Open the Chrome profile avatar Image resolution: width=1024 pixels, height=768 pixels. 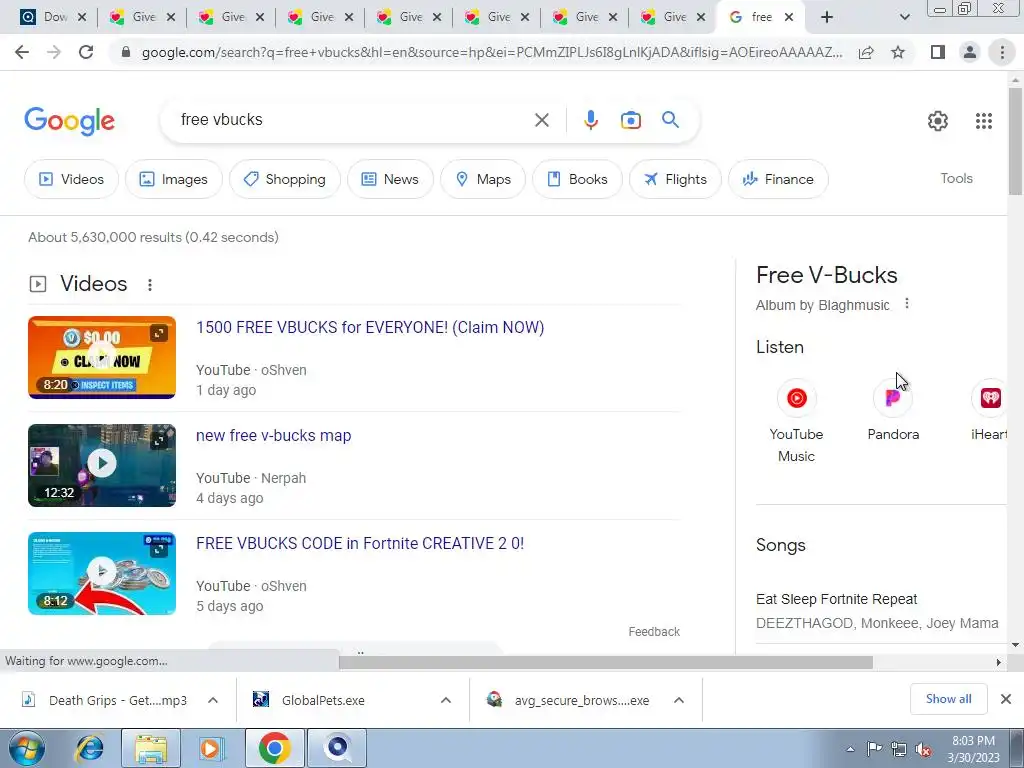click(x=970, y=52)
